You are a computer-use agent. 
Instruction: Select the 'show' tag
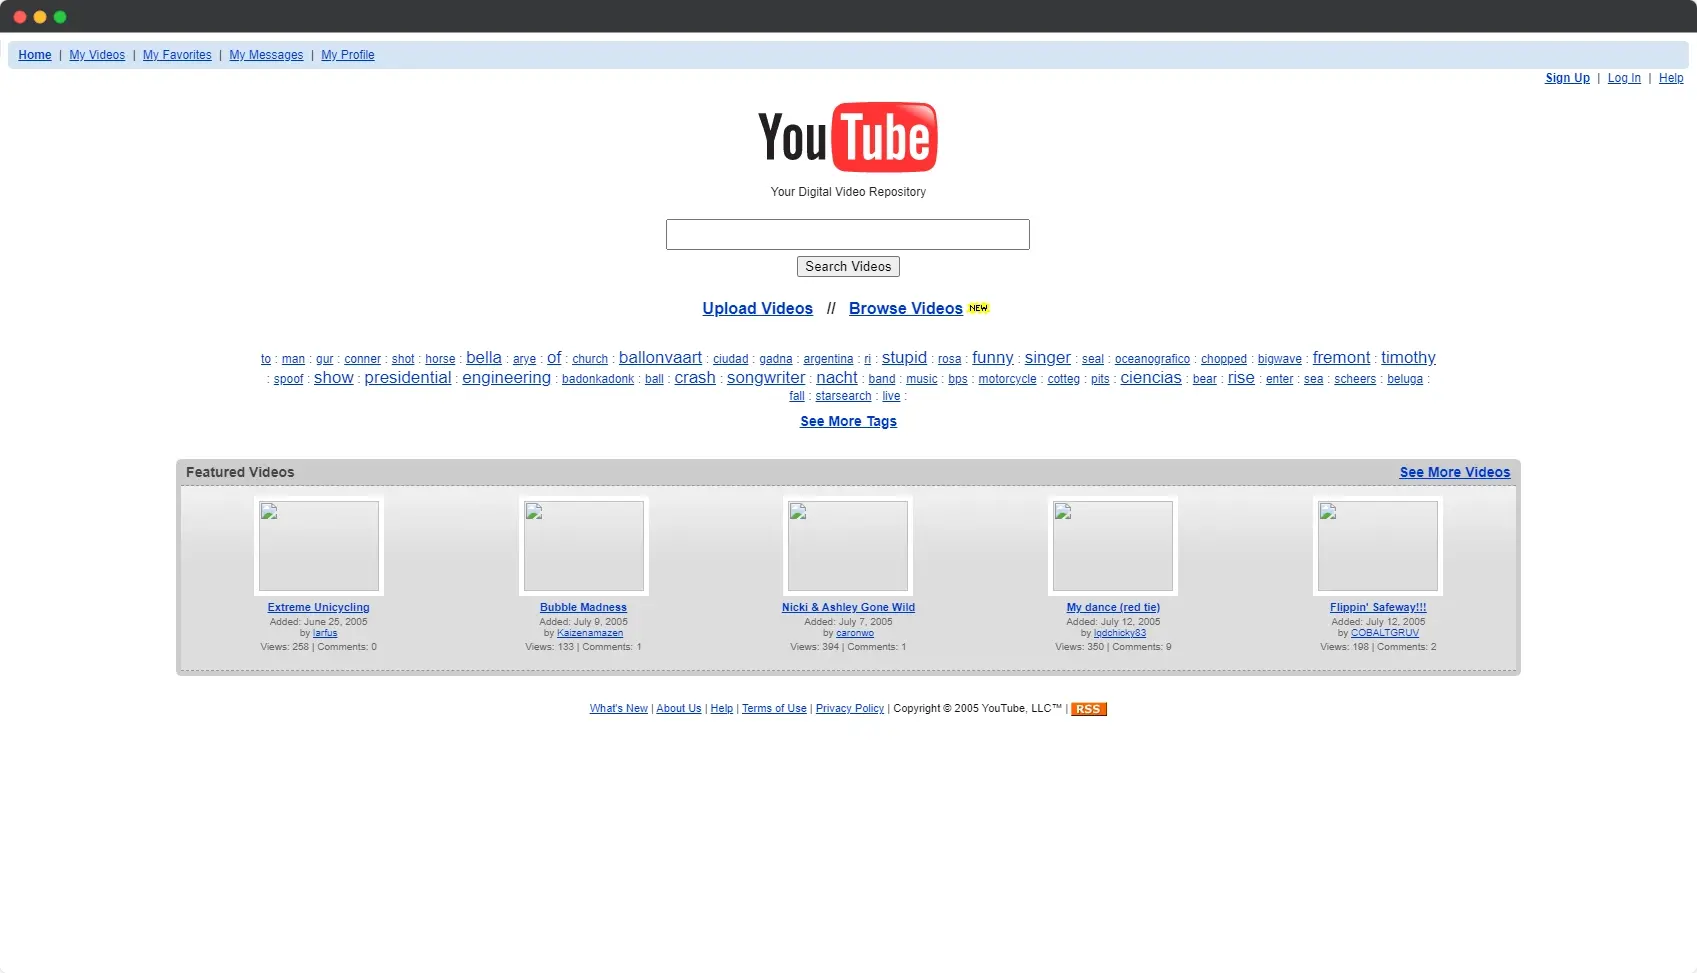click(334, 378)
